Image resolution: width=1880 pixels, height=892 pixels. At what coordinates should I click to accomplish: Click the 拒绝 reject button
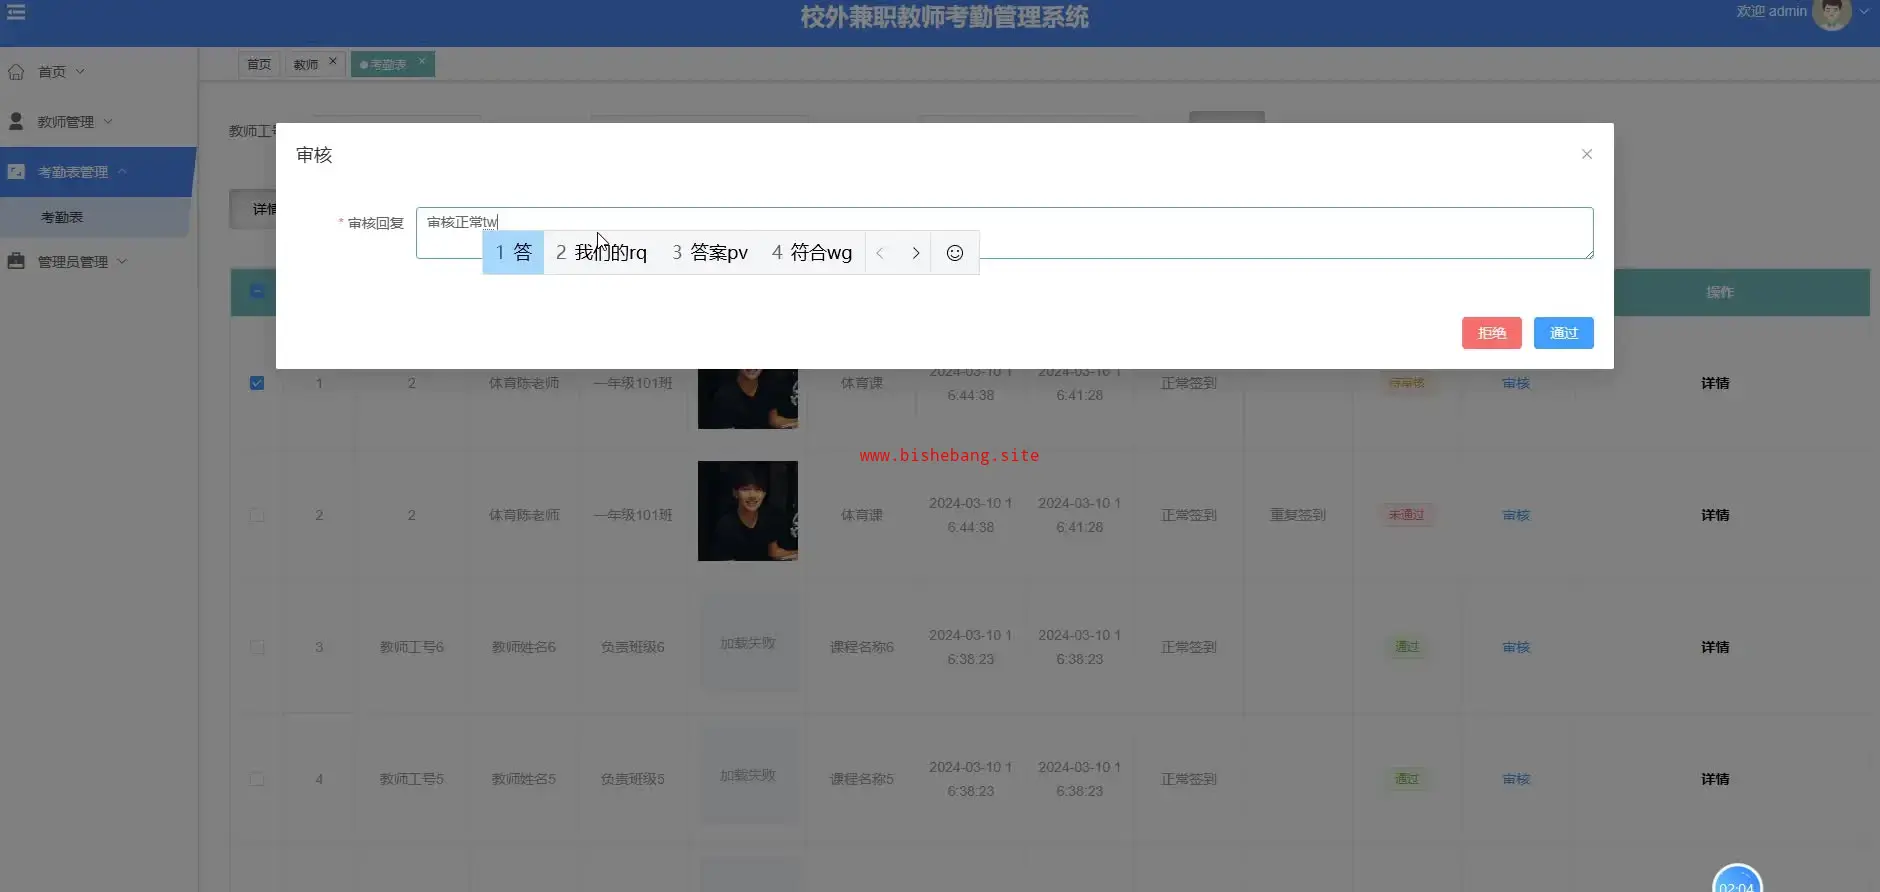(x=1492, y=333)
